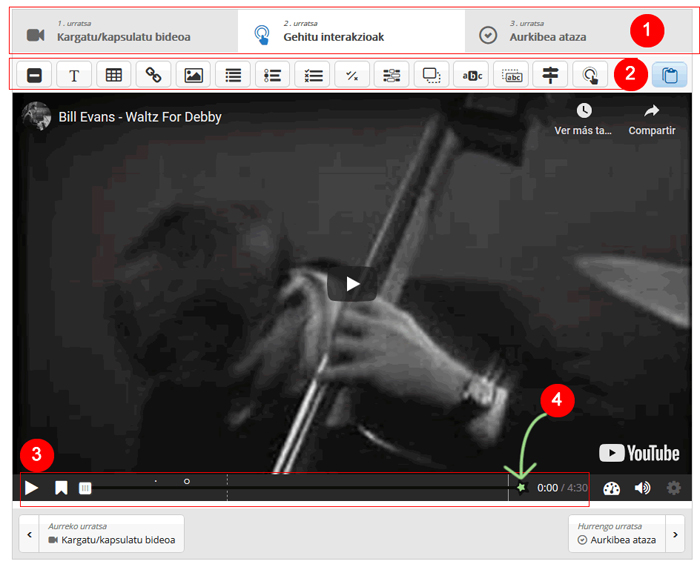This screenshot has width=700, height=567.
Task: Click the Paste clipboard toolbar button
Action: [669, 75]
